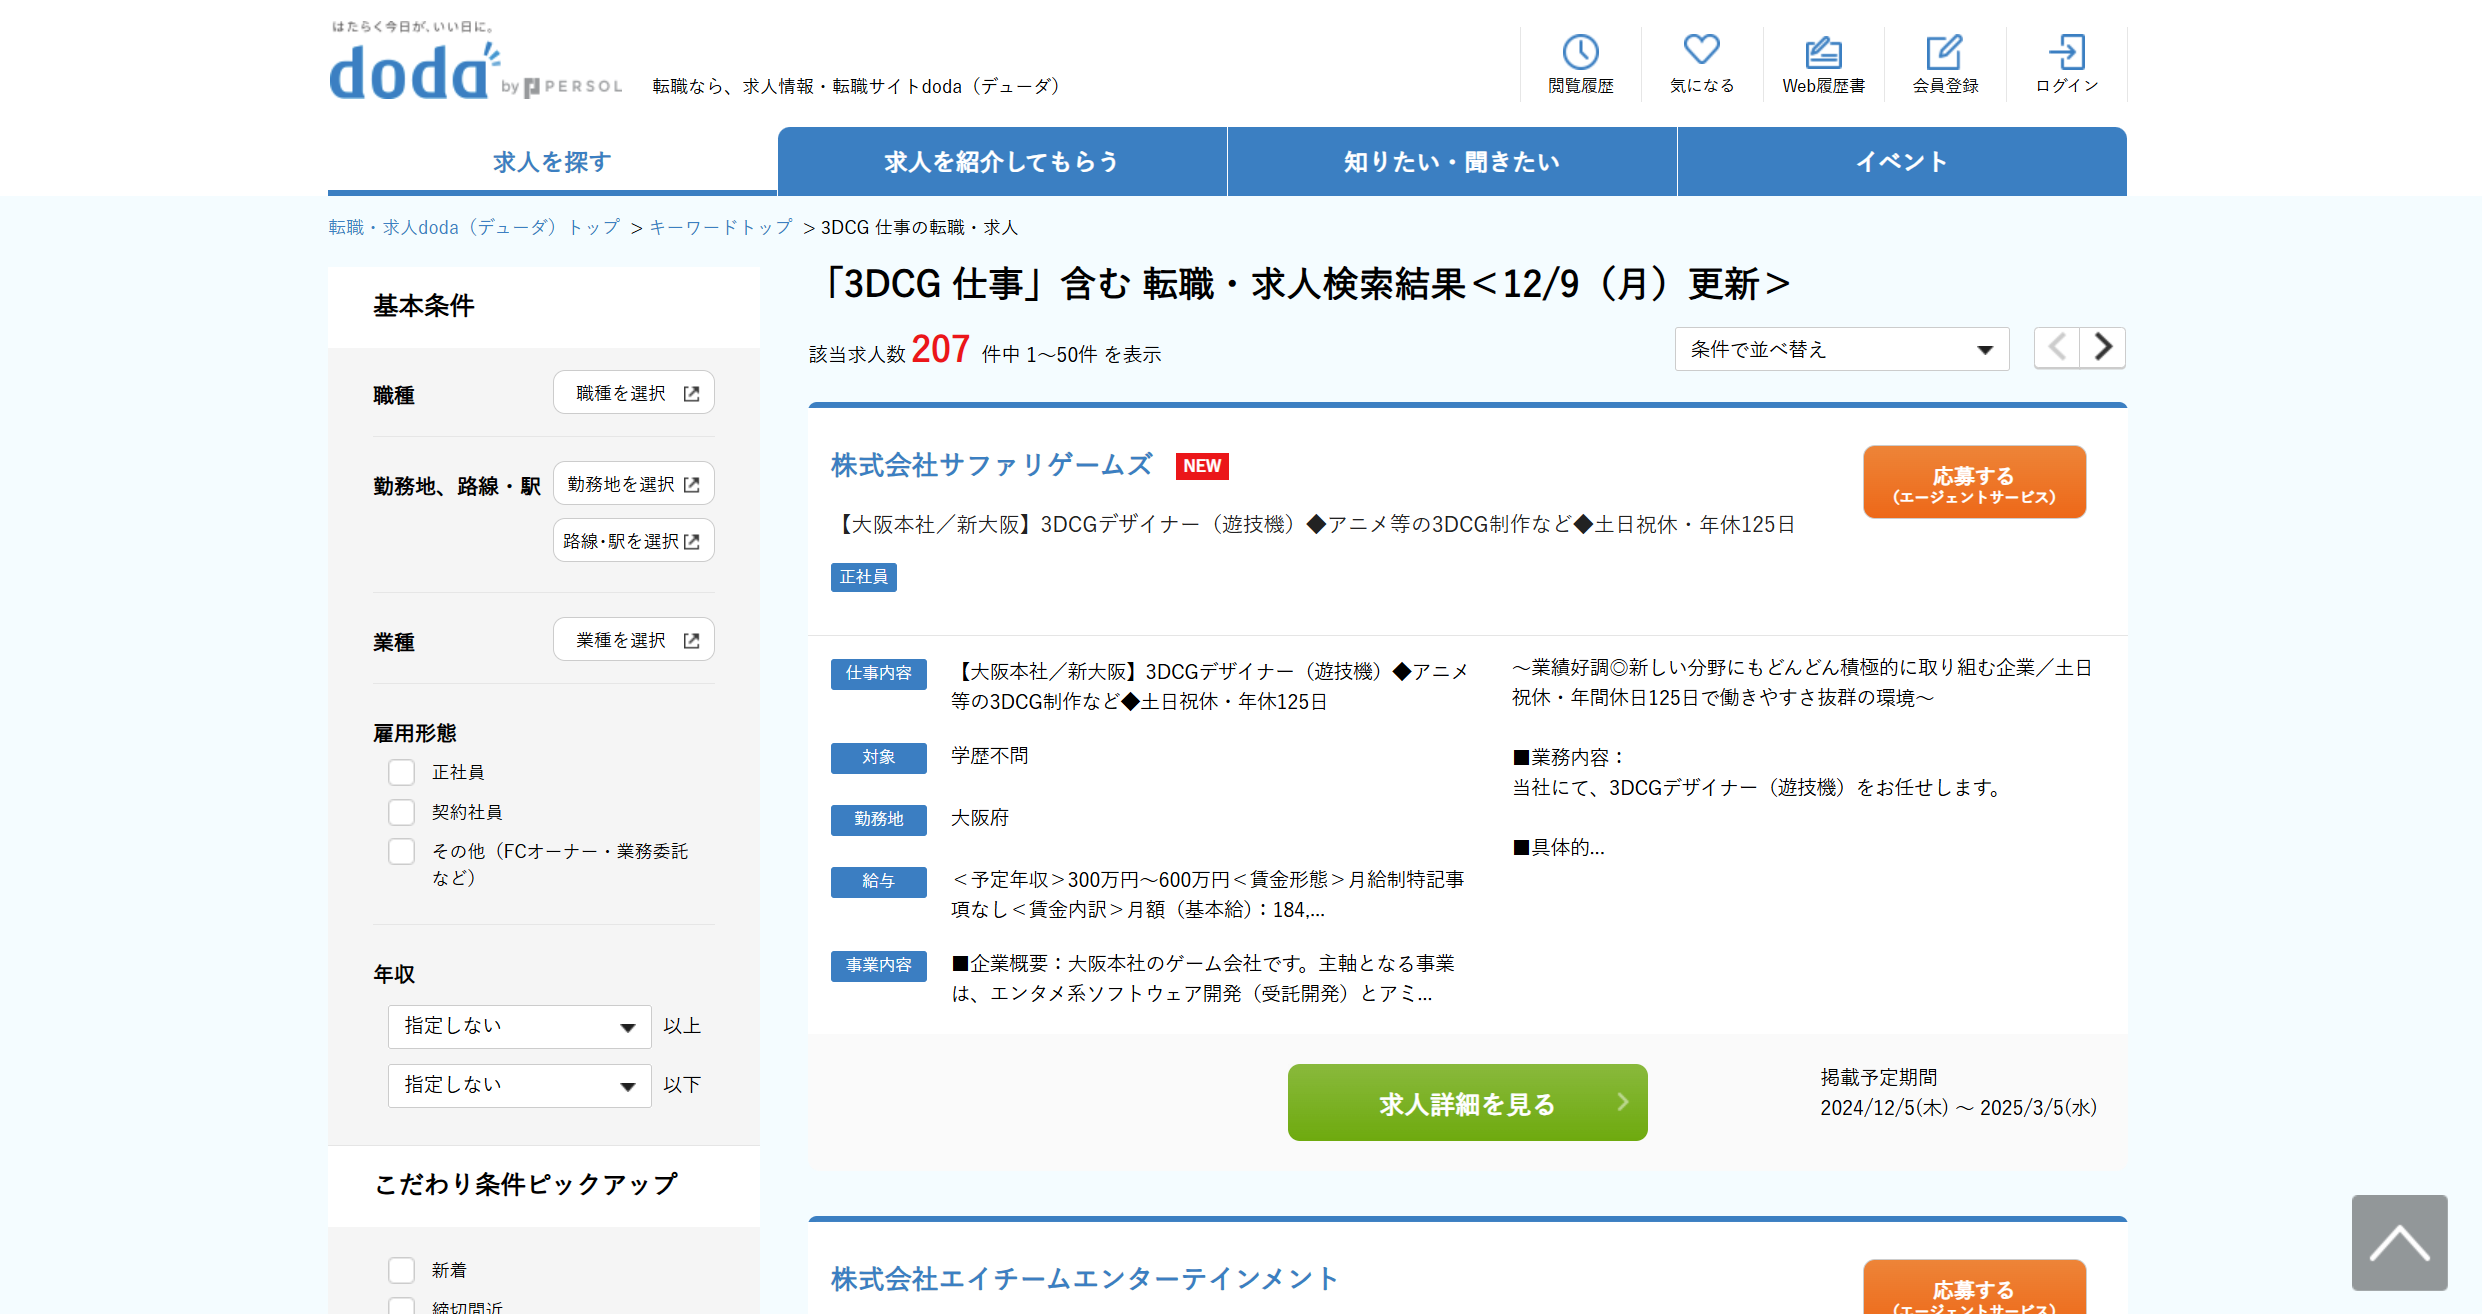Viewport: 2482px width, 1314px height.
Task: Check the 新着 checkbox
Action: [401, 1270]
